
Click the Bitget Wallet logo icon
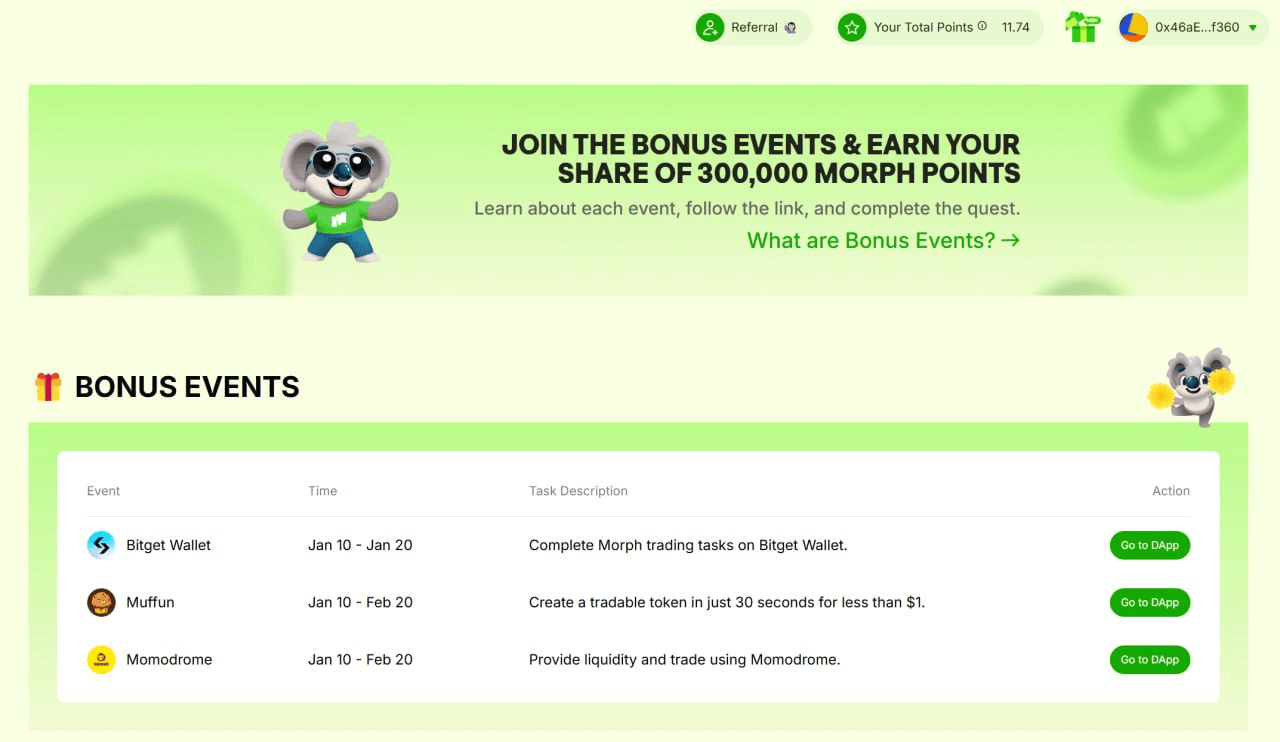point(101,545)
